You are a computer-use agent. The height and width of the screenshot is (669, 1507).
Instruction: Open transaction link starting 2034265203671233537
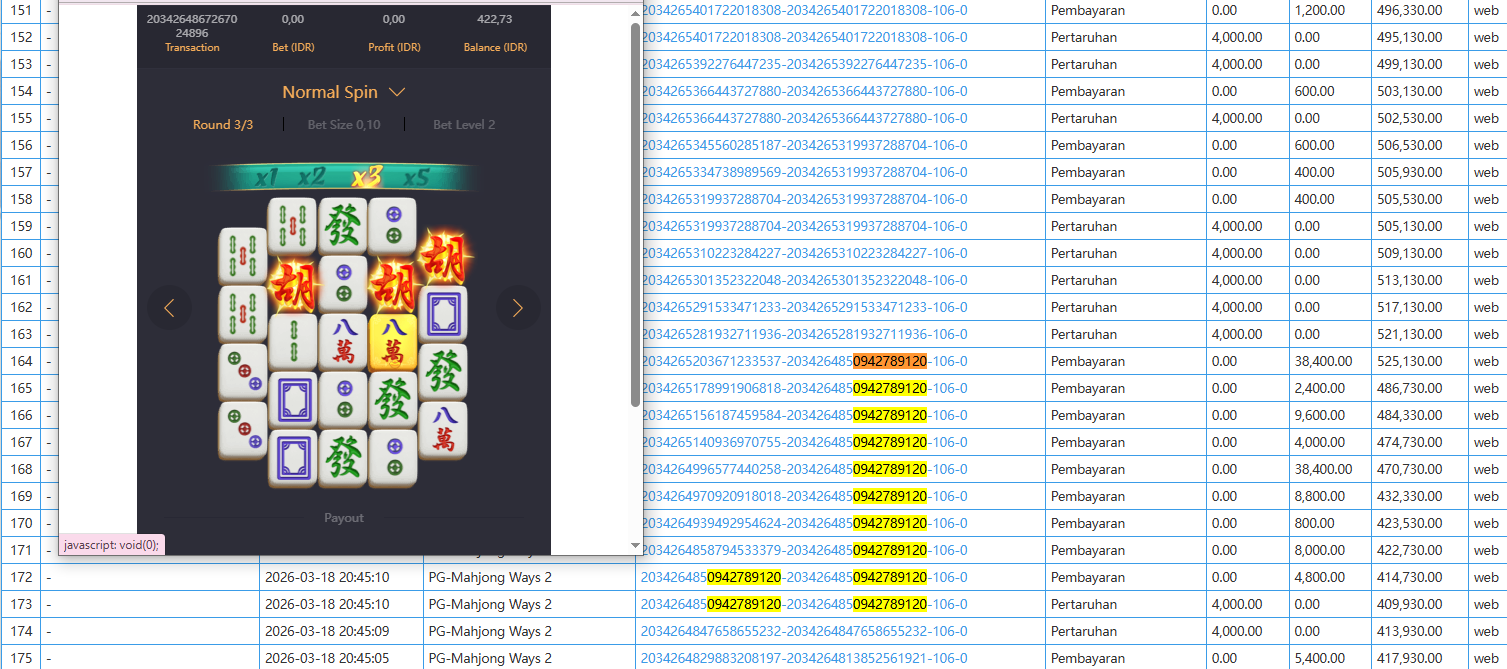[x=804, y=361]
